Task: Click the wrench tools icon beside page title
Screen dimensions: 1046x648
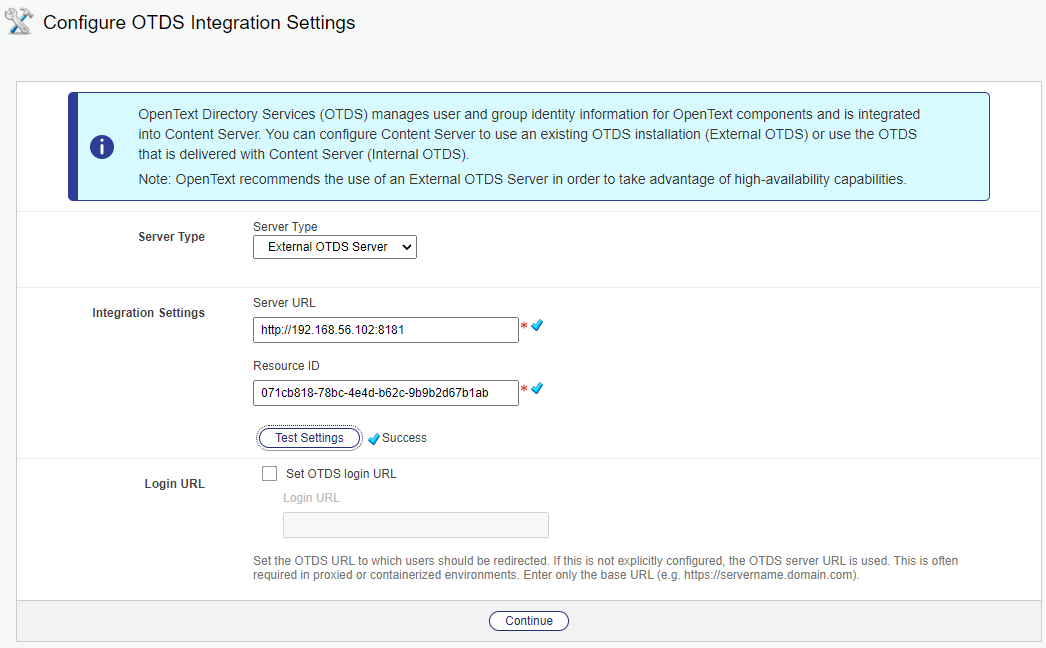Action: pos(20,22)
